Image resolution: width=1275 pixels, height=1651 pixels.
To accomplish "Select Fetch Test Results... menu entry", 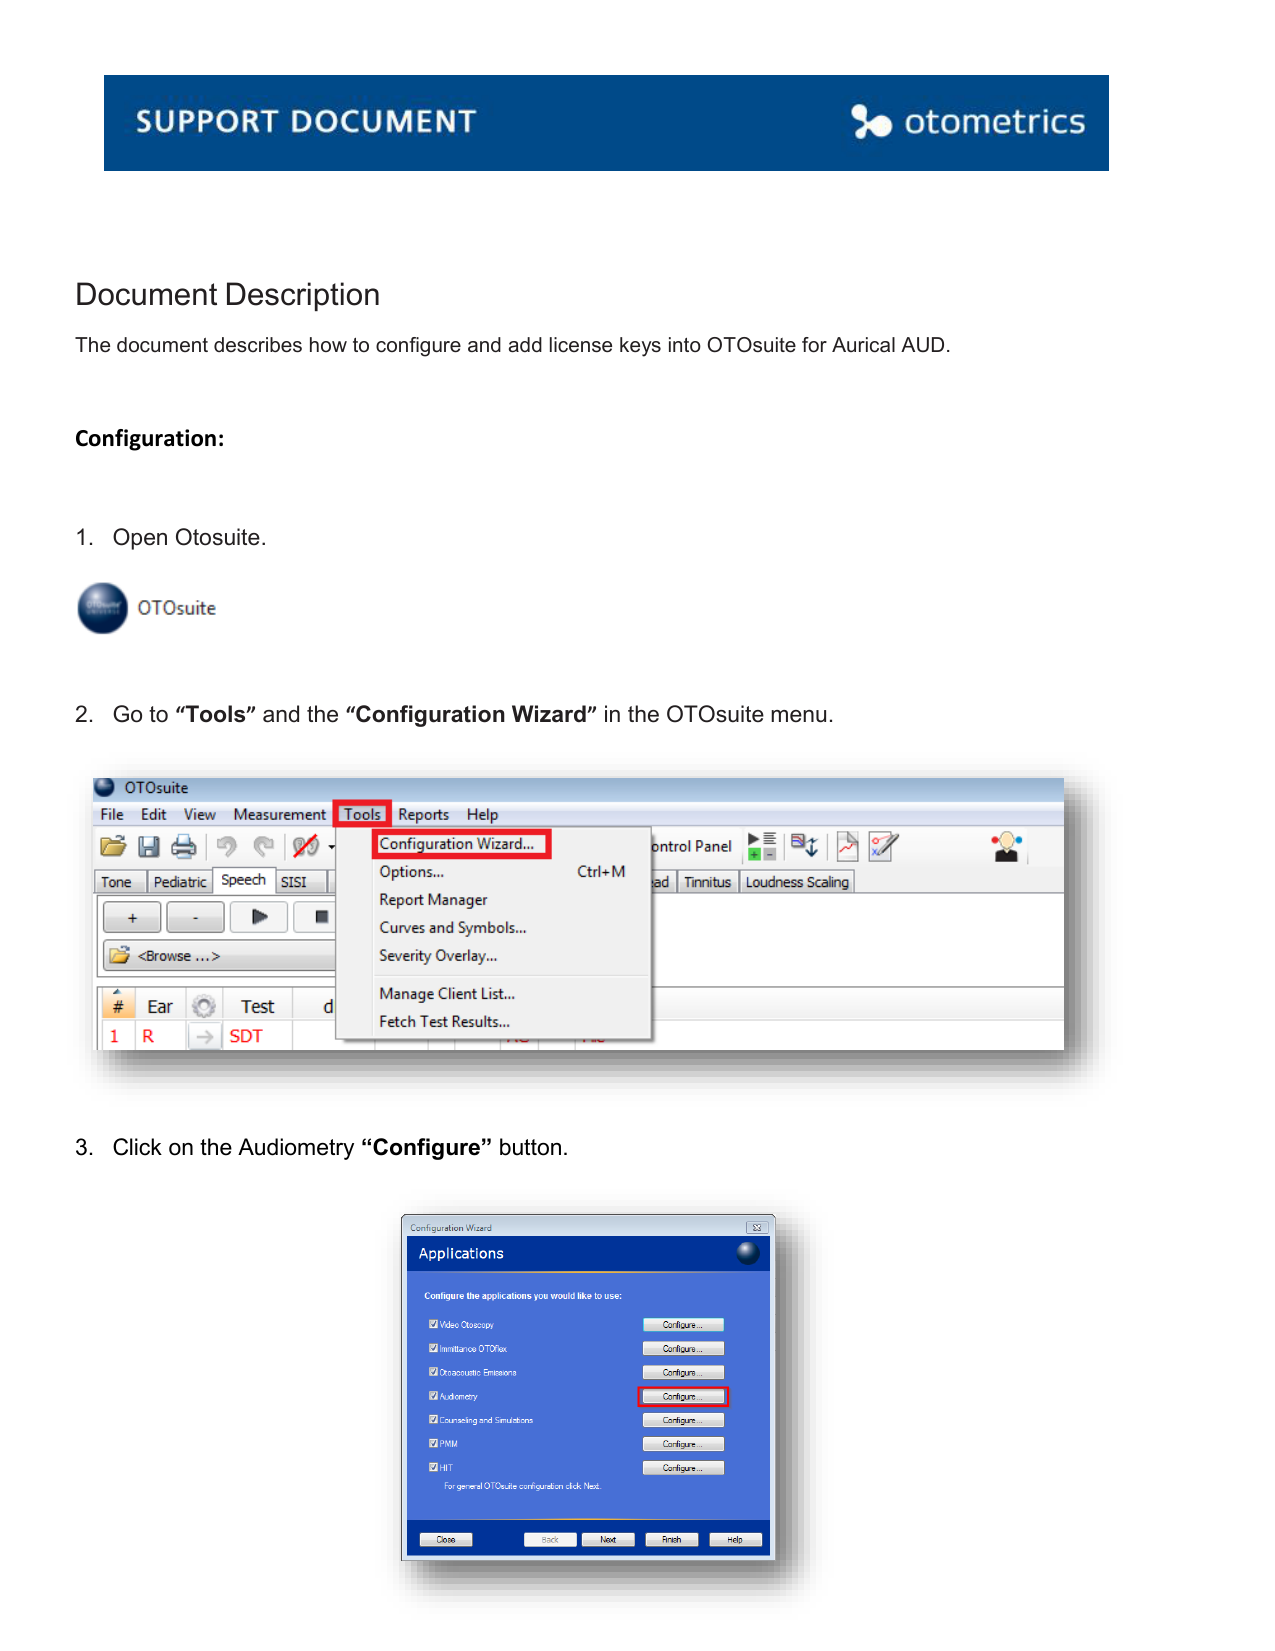I will (x=494, y=1022).
